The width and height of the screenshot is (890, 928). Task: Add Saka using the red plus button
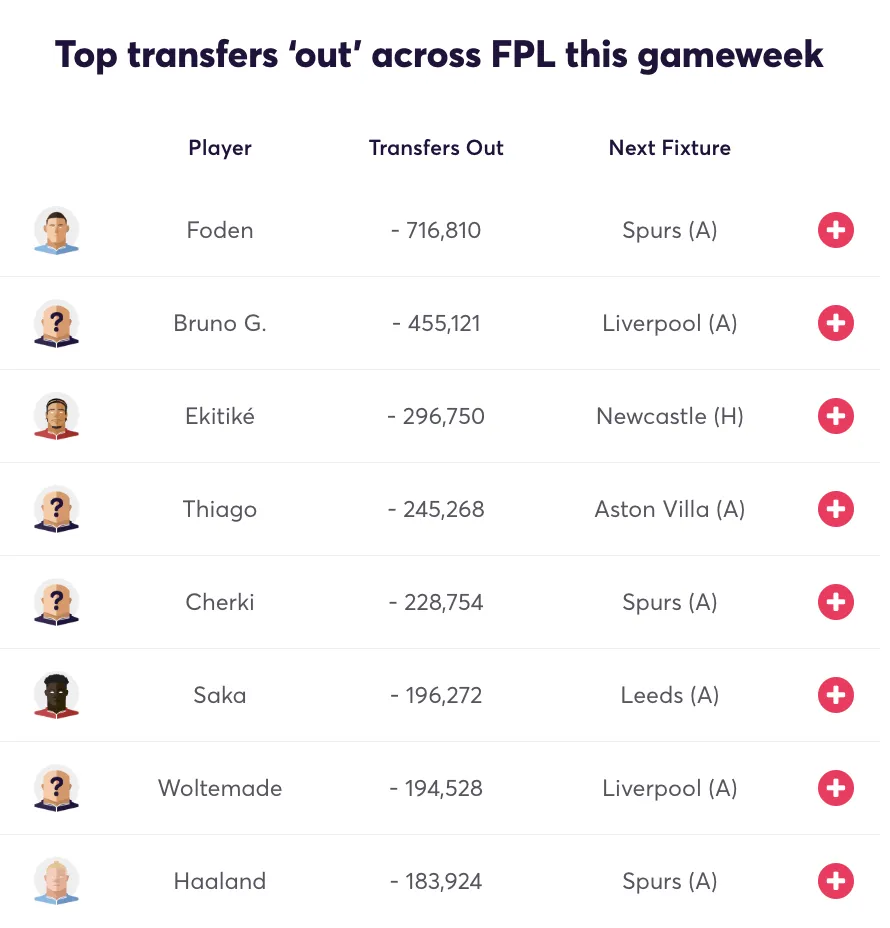835,695
